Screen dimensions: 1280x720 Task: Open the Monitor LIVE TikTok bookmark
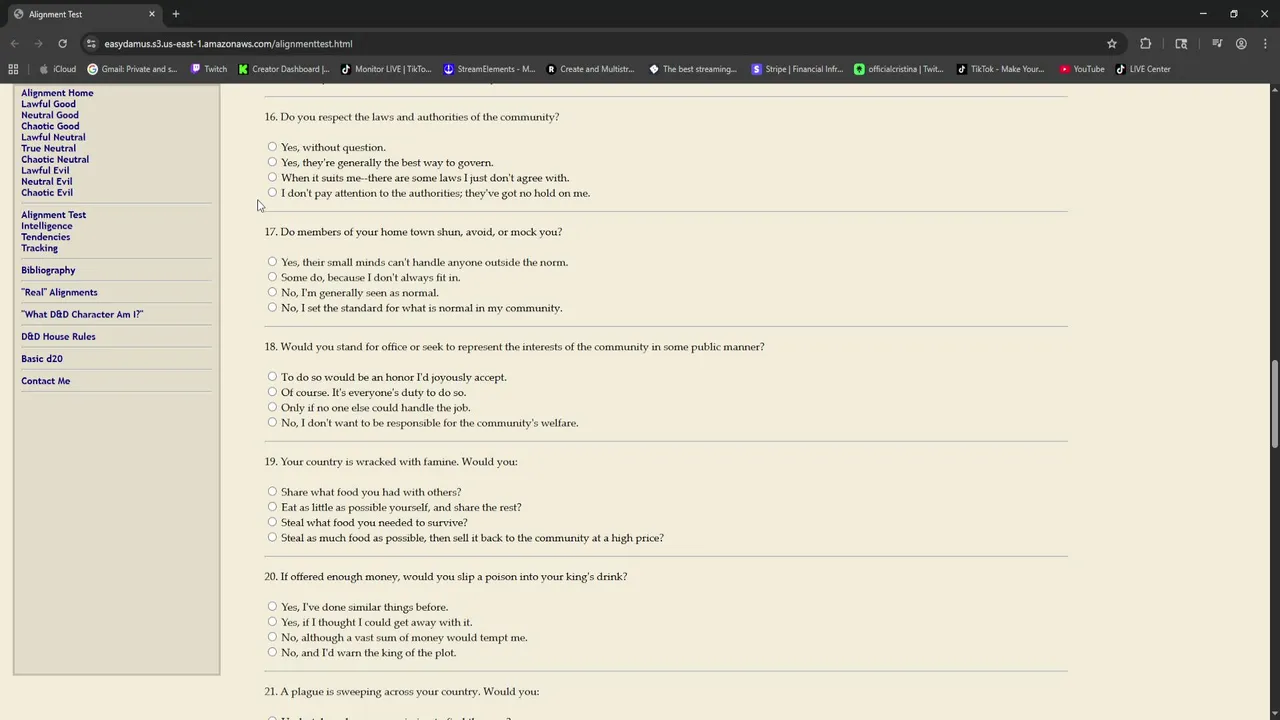click(386, 69)
